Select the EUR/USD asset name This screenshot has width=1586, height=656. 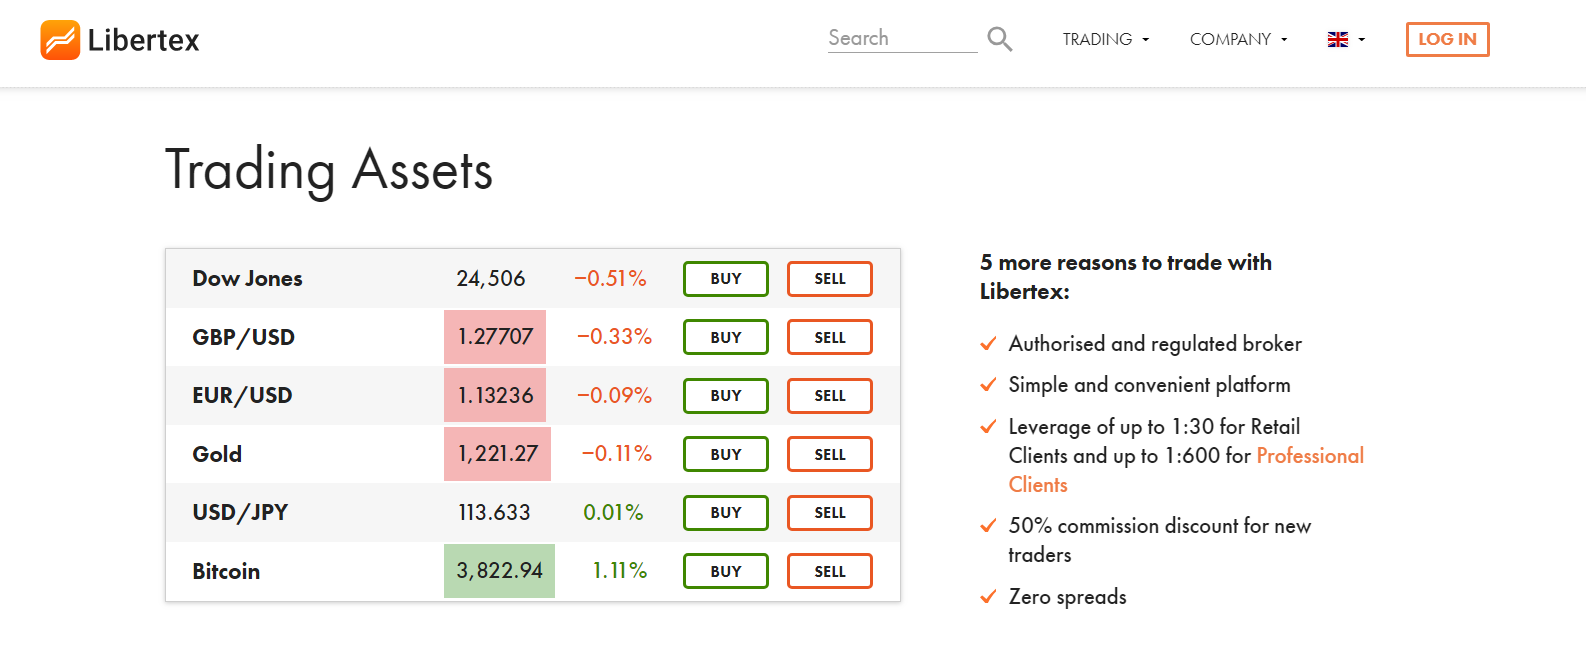click(242, 396)
